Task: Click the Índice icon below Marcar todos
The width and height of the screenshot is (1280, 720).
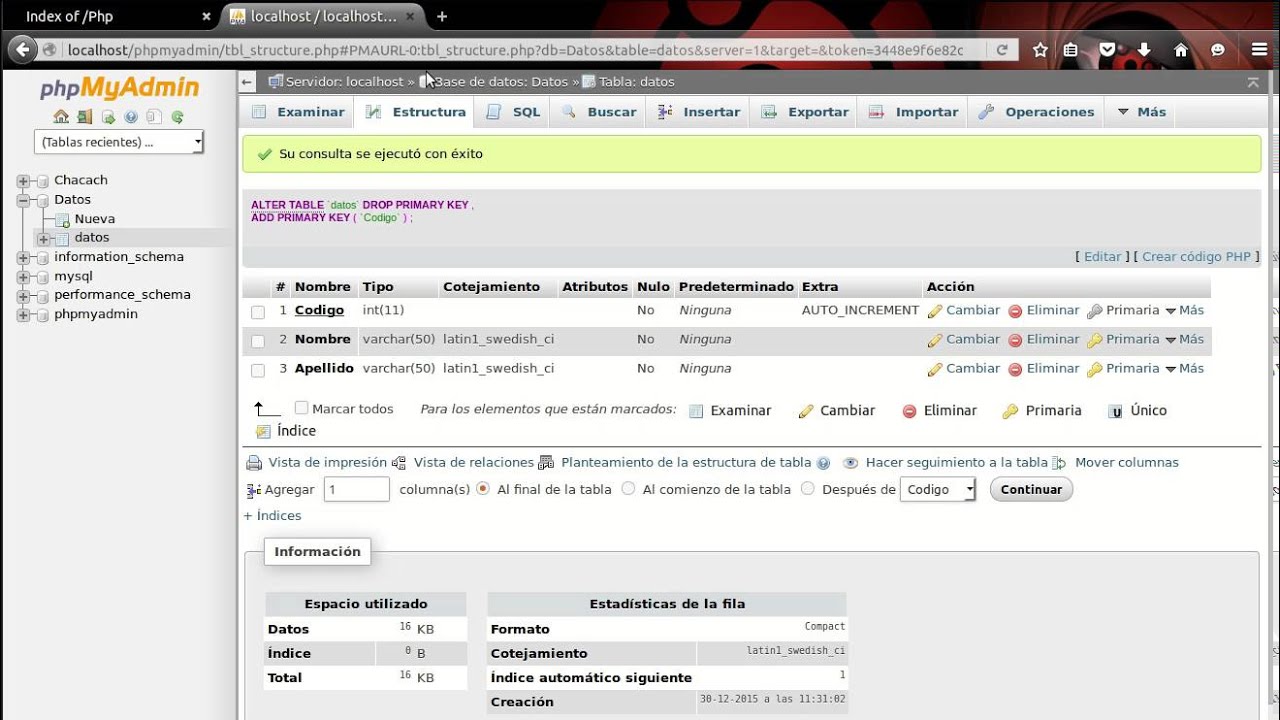Action: 263,432
